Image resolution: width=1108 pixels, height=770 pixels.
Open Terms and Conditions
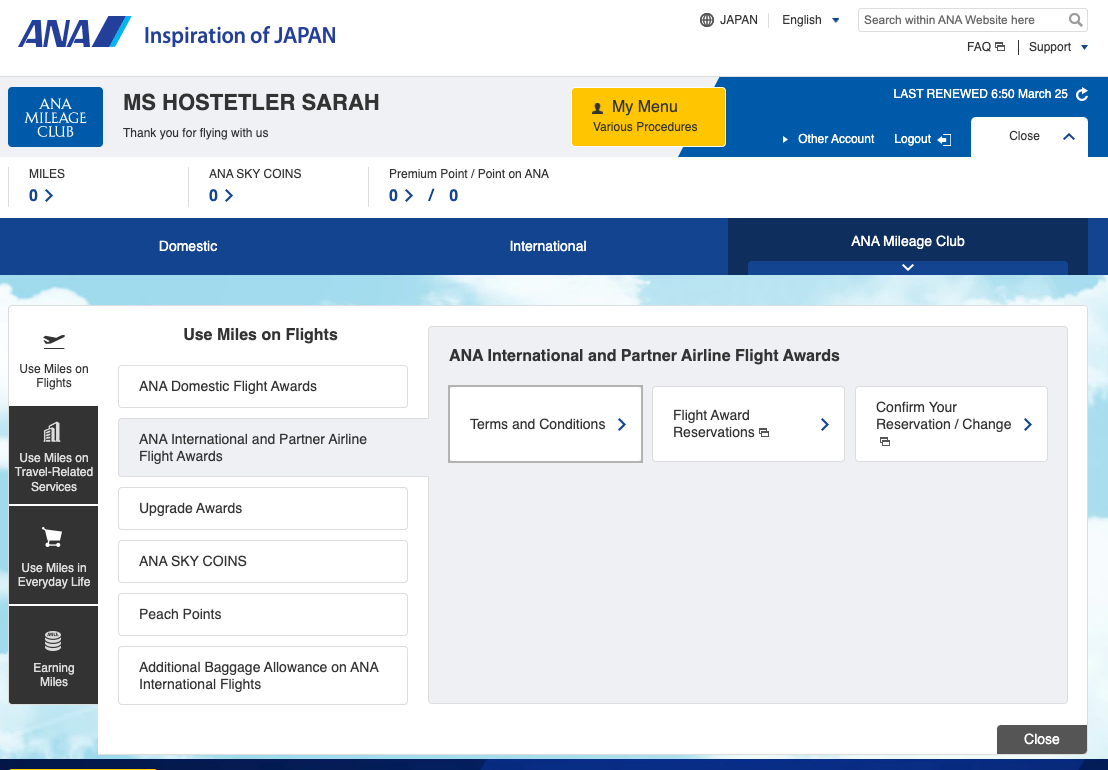[x=545, y=424]
